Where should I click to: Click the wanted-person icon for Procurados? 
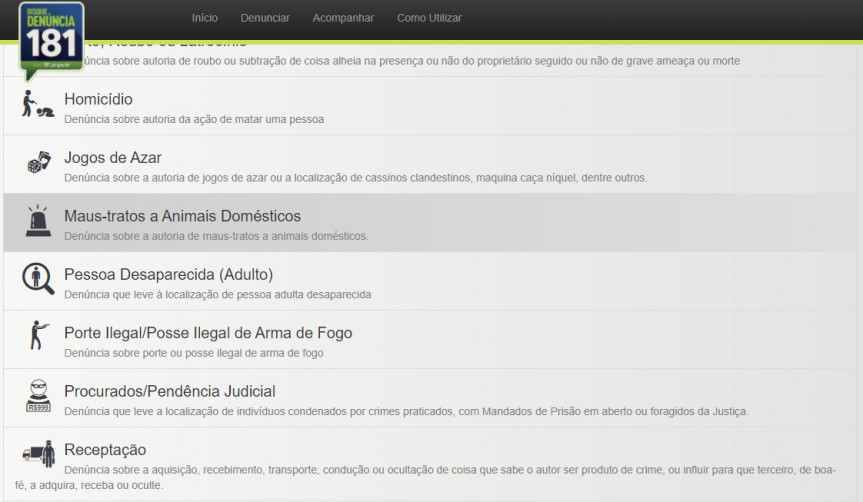[x=38, y=396]
